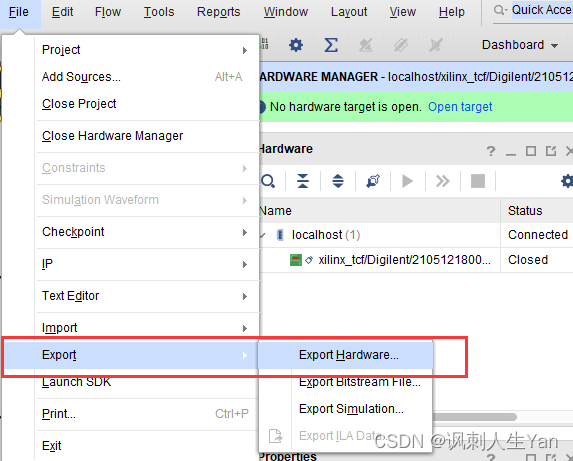
Task: Click the xilinx_tcf target board icon
Action: tap(296, 260)
